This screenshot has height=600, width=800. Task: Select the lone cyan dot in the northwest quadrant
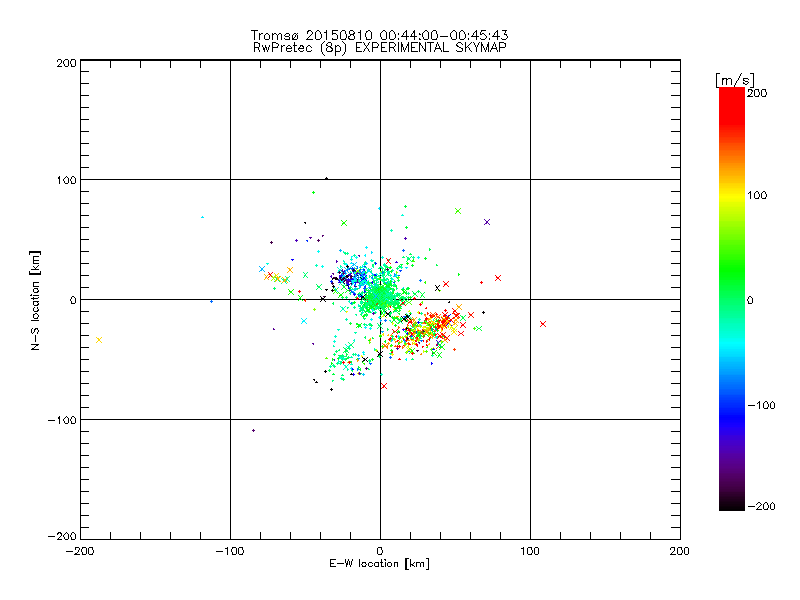203,217
